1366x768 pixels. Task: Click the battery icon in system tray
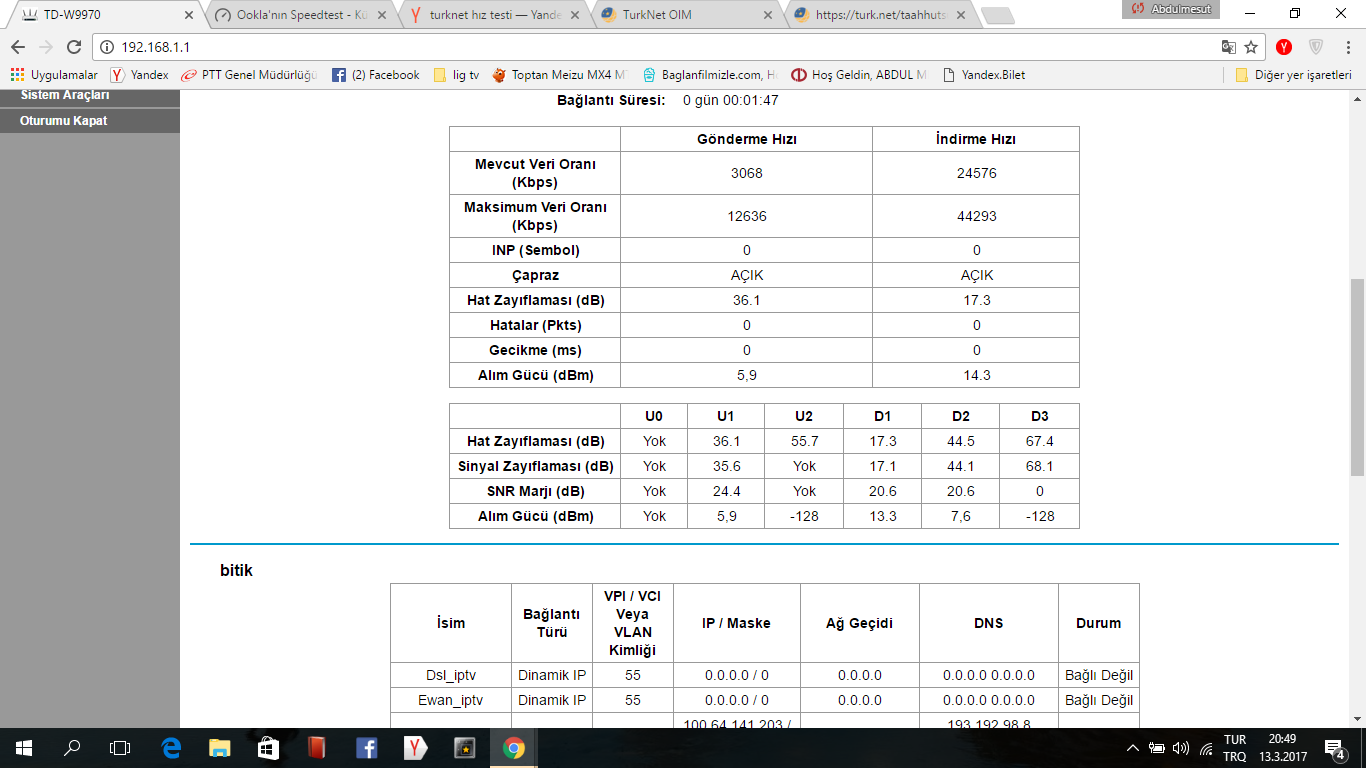pyautogui.click(x=1156, y=748)
